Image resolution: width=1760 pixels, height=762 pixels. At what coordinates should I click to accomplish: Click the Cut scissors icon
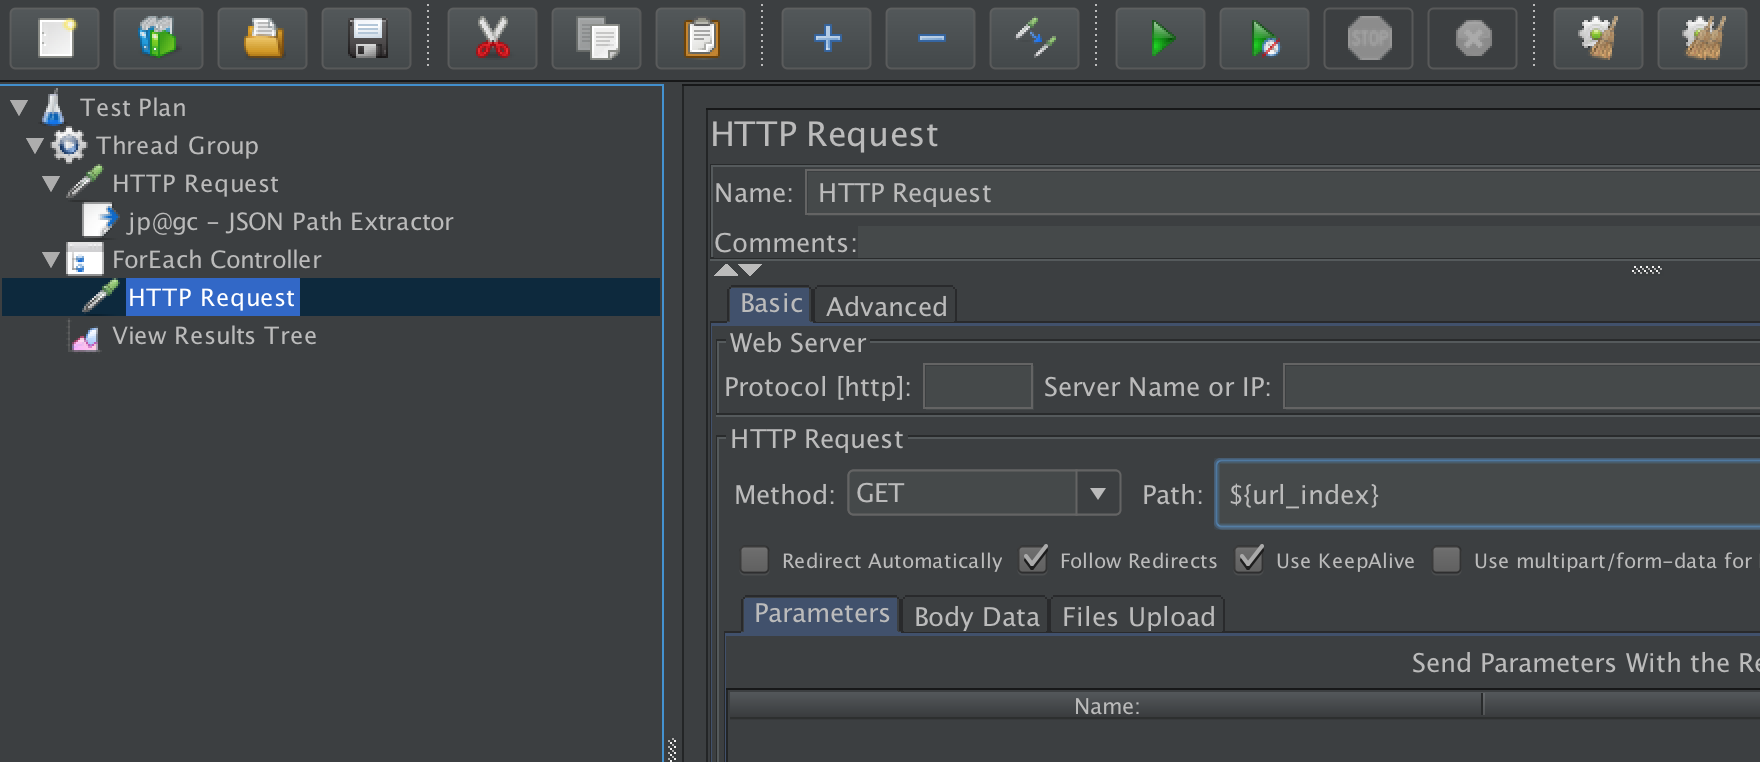pos(492,39)
